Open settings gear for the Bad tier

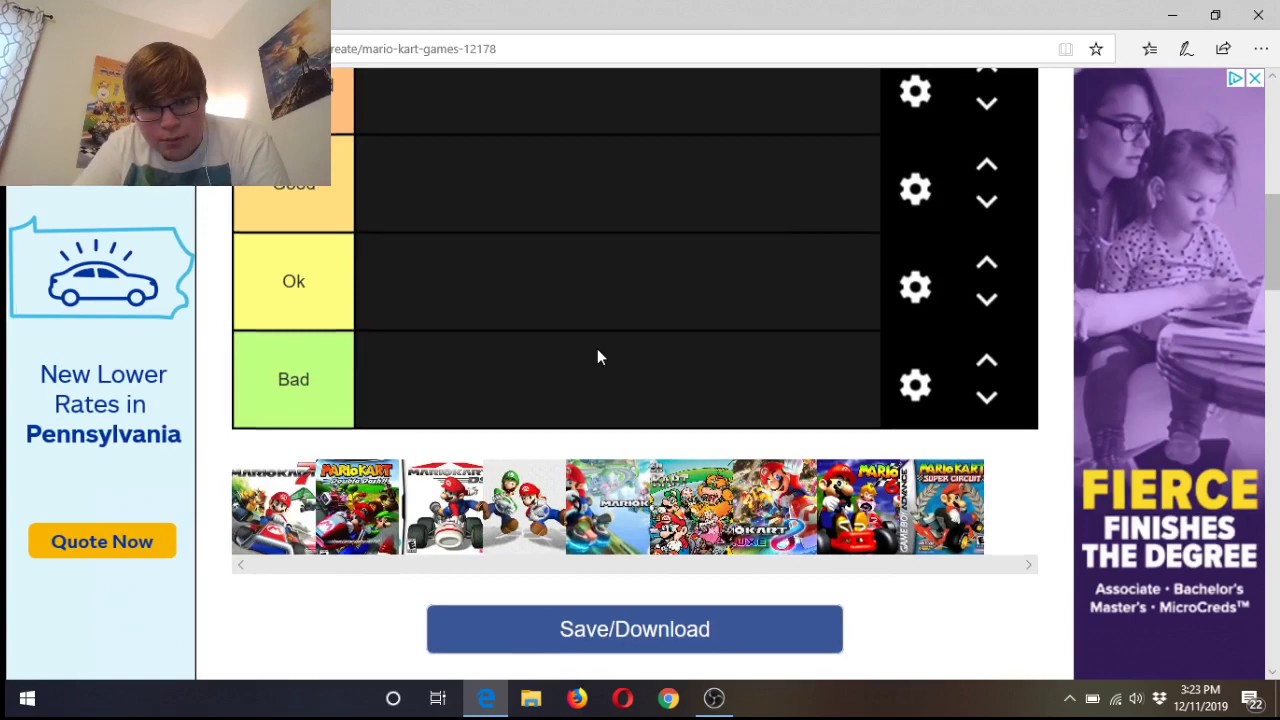915,385
